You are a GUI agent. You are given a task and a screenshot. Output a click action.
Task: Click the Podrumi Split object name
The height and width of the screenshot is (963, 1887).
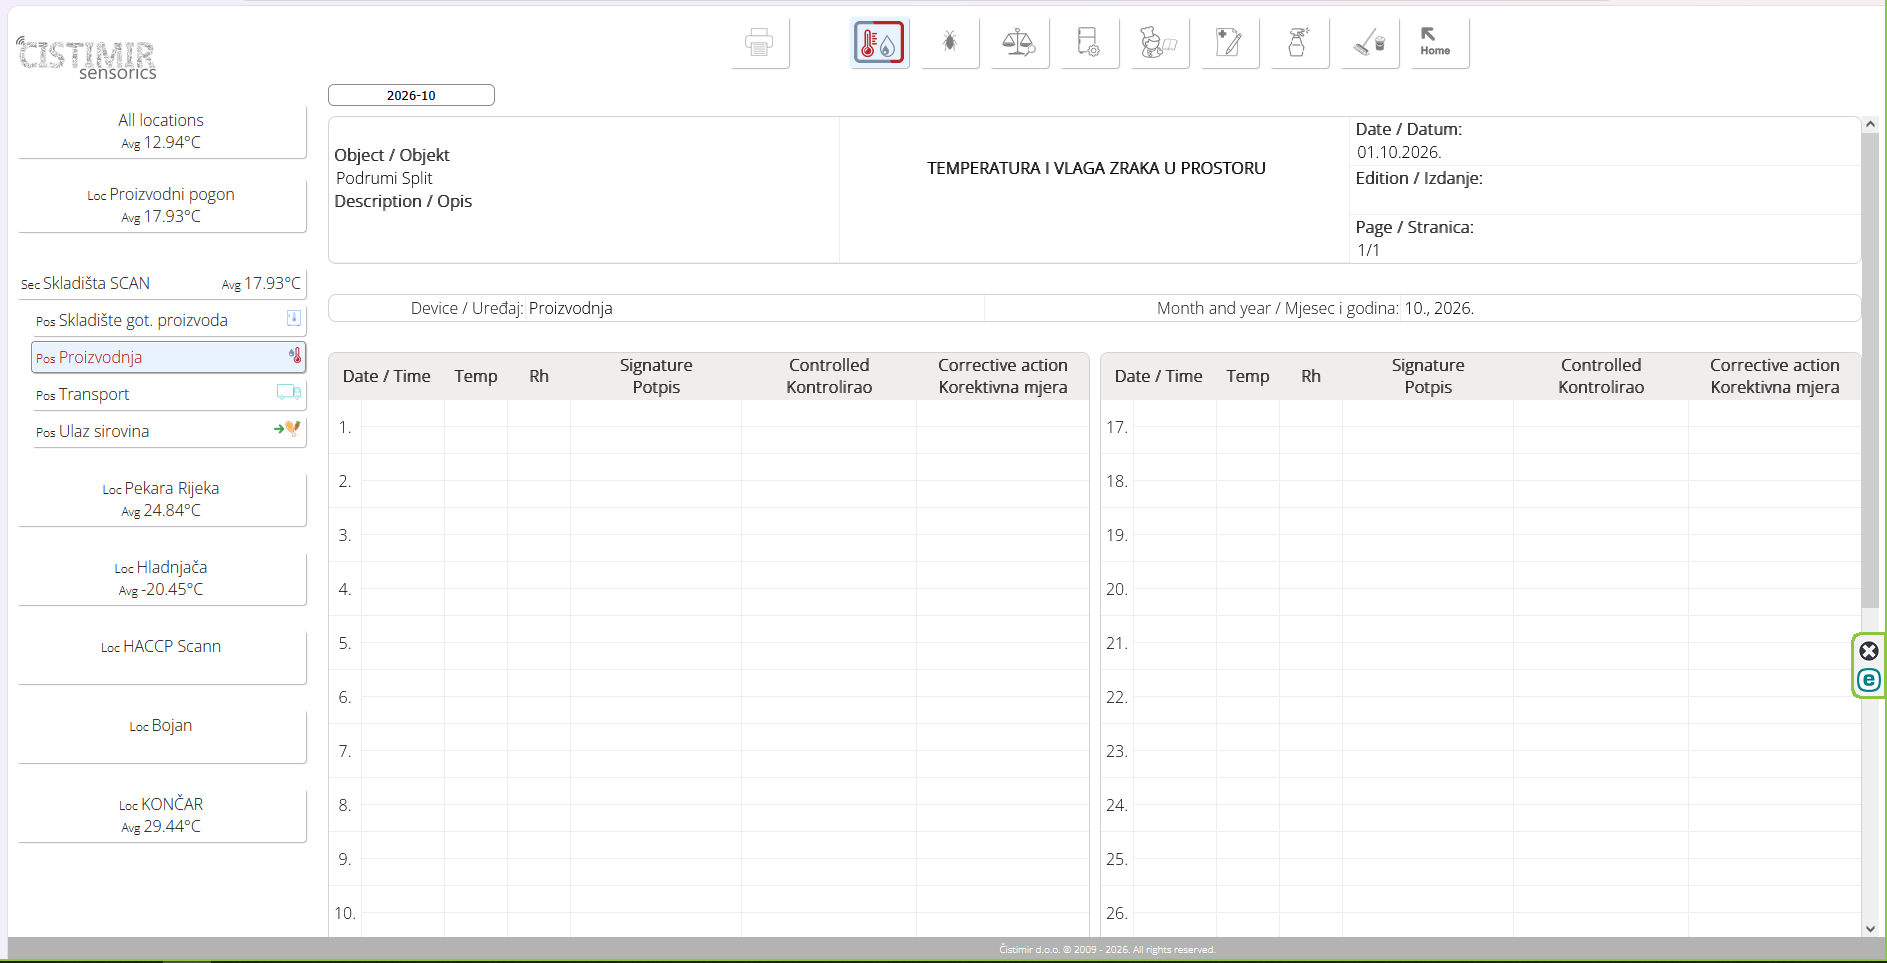click(384, 178)
